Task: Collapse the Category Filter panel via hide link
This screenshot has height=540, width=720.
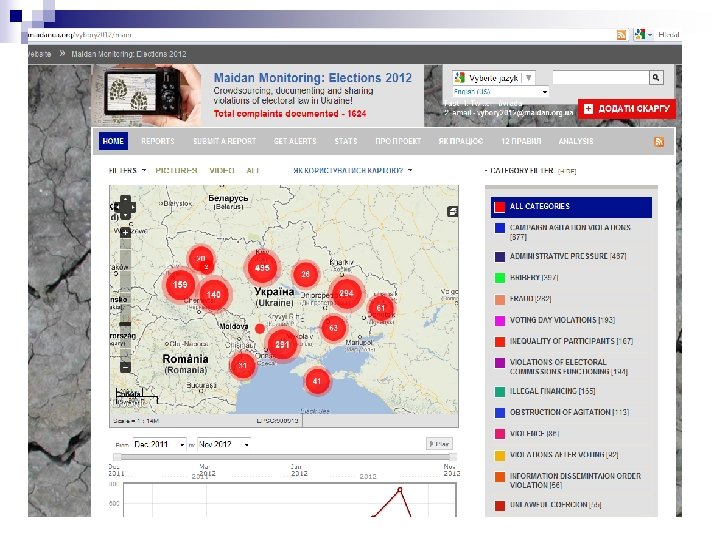Action: coord(567,171)
